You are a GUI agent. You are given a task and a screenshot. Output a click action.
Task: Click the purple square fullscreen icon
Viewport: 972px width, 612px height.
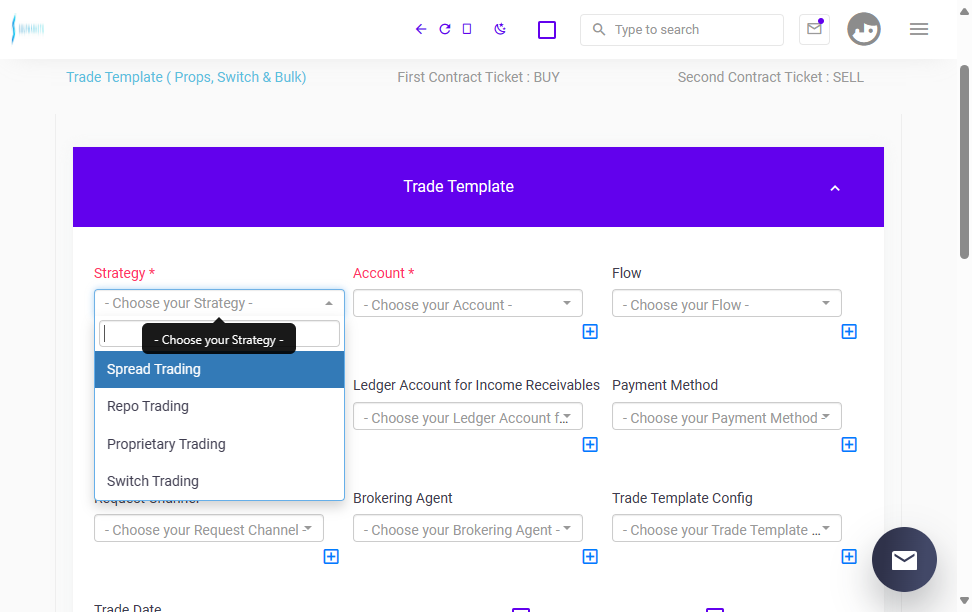(x=547, y=30)
